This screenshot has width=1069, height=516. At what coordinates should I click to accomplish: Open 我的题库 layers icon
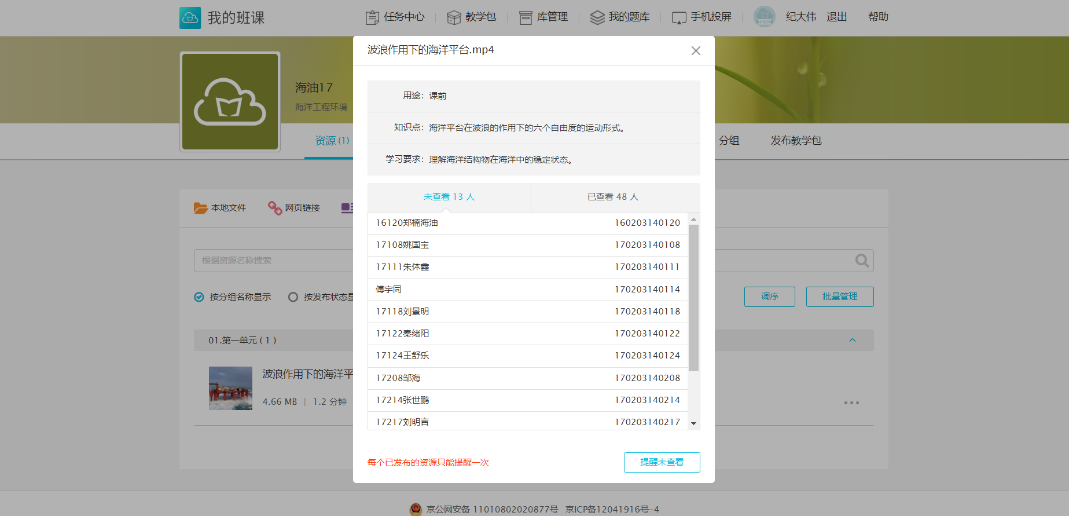[597, 17]
